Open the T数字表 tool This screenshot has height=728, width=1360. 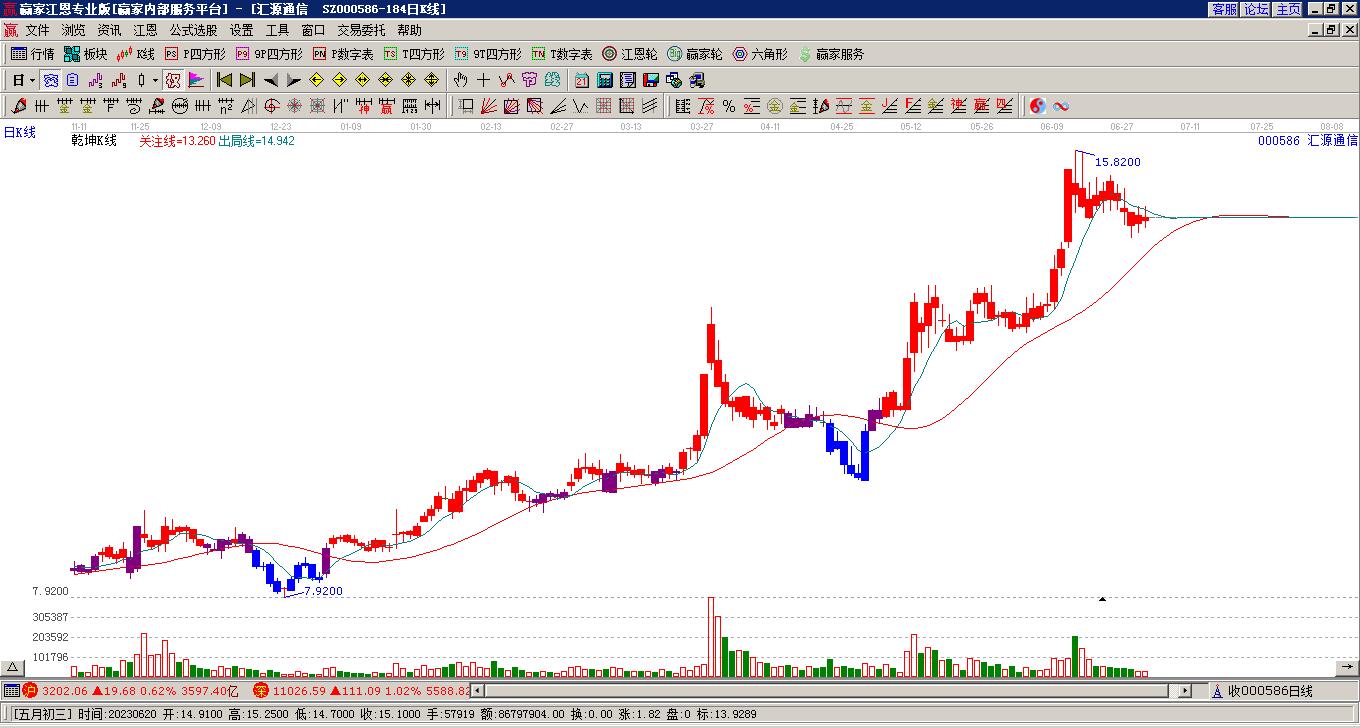(562, 54)
